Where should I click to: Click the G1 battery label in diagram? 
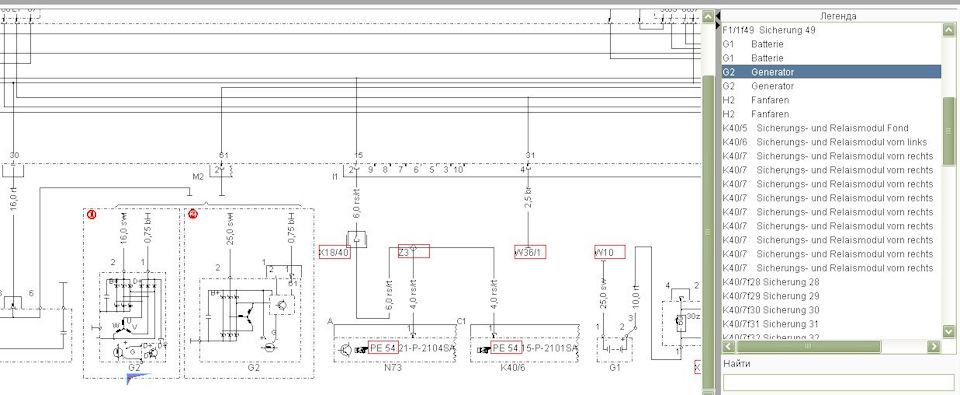click(615, 368)
